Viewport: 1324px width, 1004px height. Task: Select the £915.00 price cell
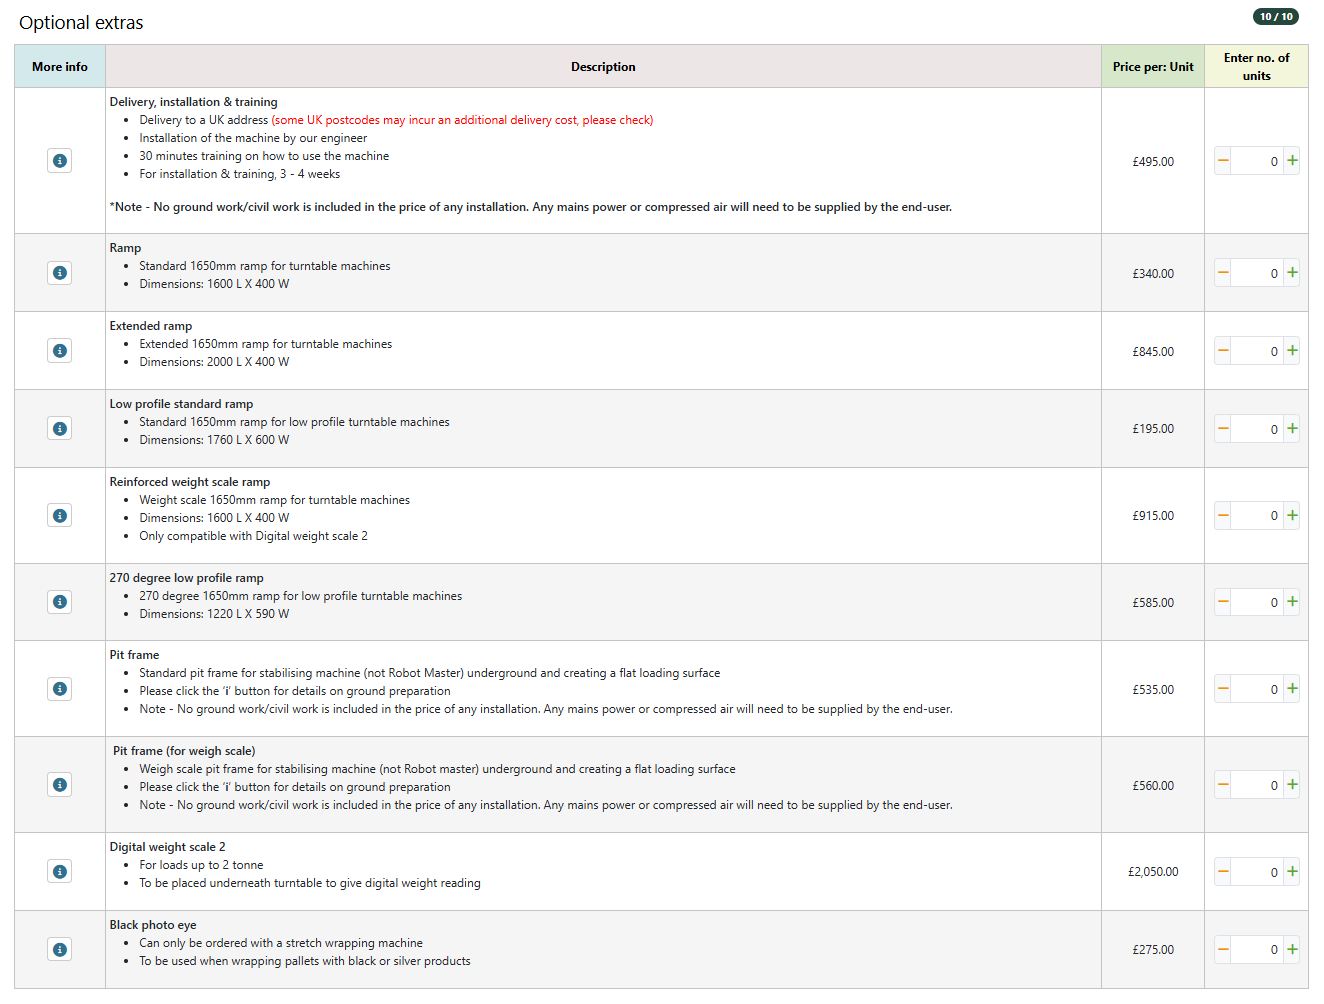tap(1153, 516)
